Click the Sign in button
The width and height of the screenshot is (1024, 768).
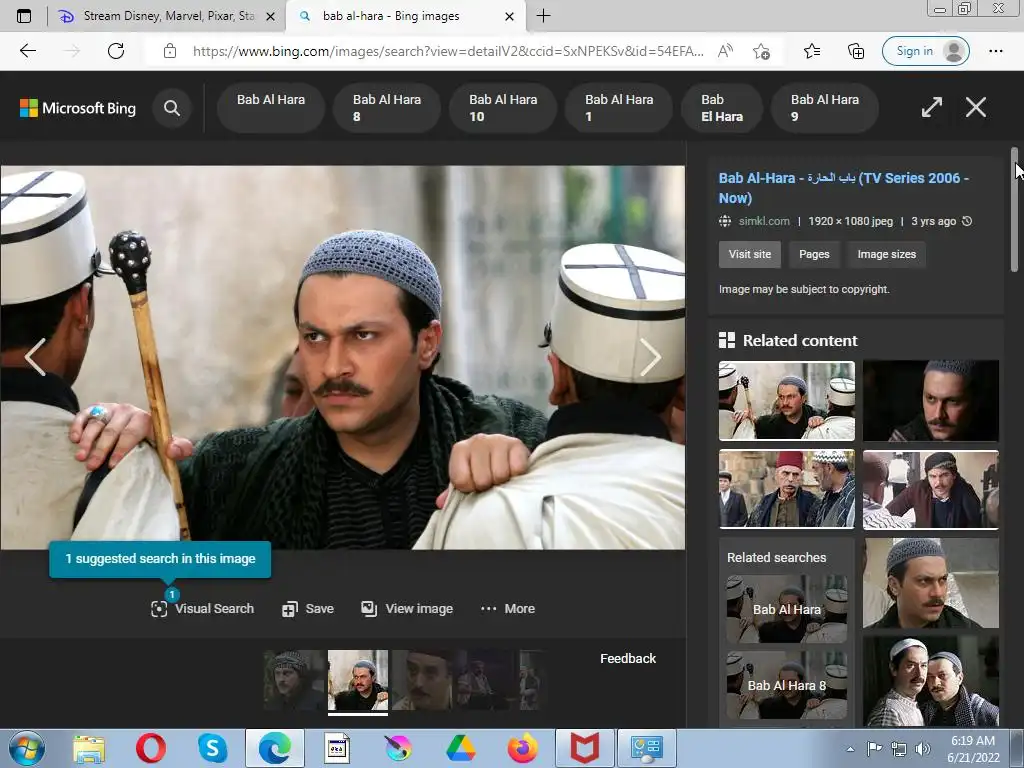point(925,51)
